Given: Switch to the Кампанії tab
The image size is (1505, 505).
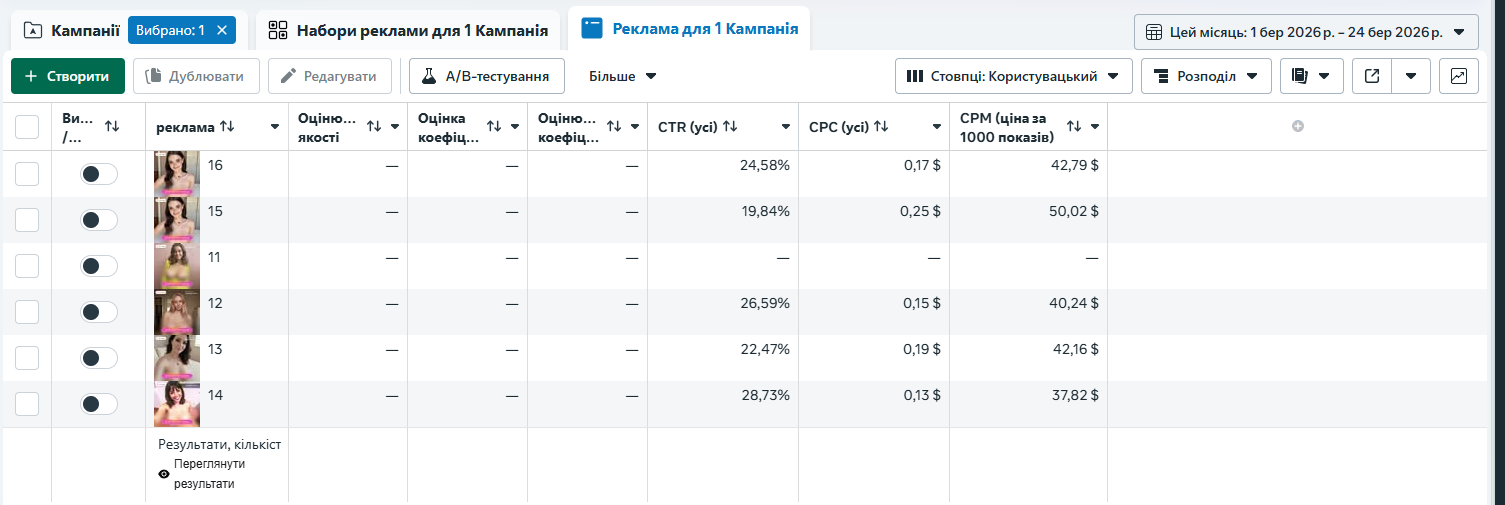Looking at the screenshot, I should tap(72, 30).
